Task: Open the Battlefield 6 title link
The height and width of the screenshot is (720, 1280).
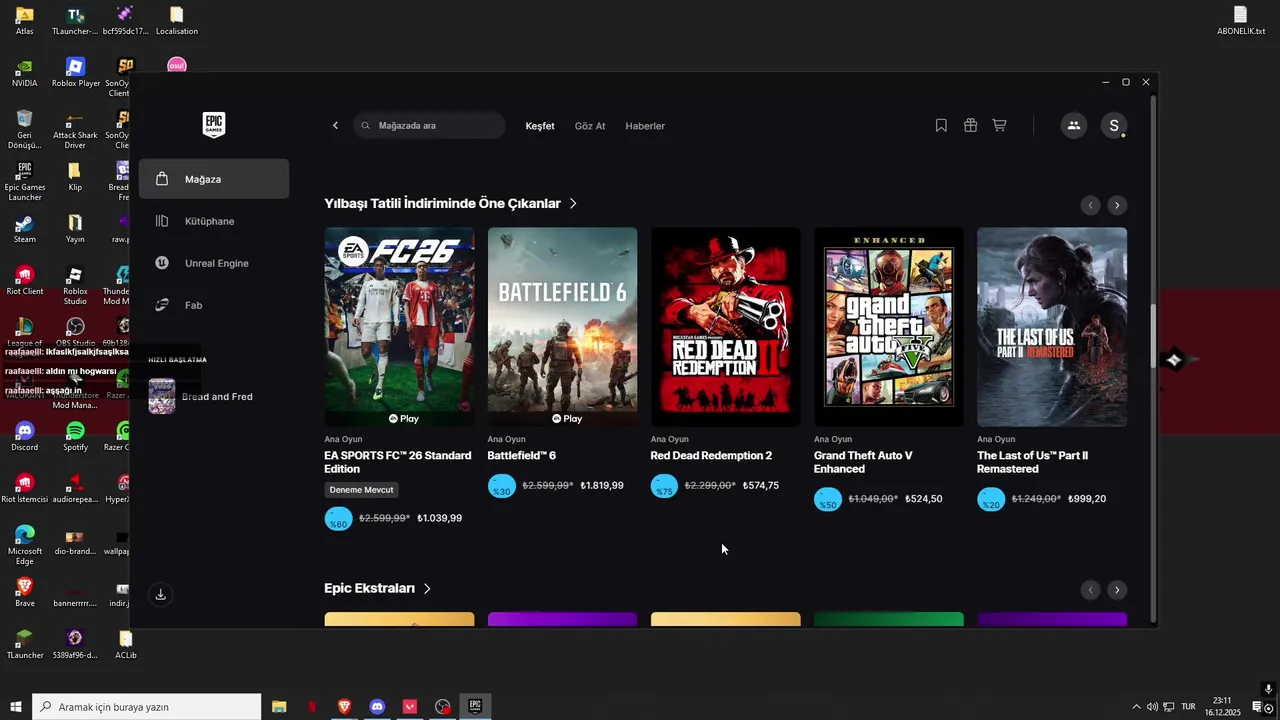Action: tap(521, 456)
